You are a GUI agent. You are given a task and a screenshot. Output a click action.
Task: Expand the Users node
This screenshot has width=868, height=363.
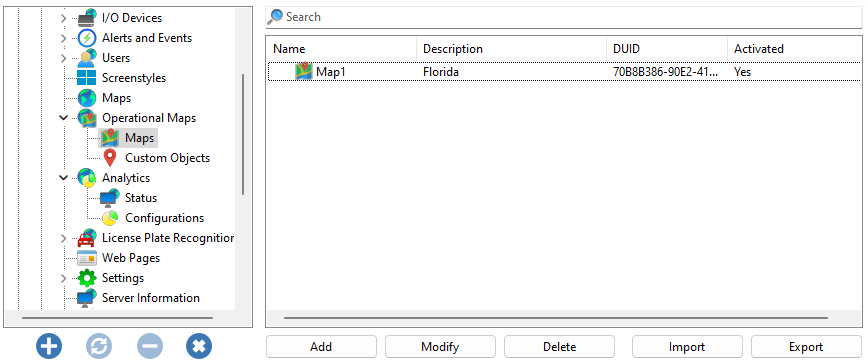coord(64,58)
